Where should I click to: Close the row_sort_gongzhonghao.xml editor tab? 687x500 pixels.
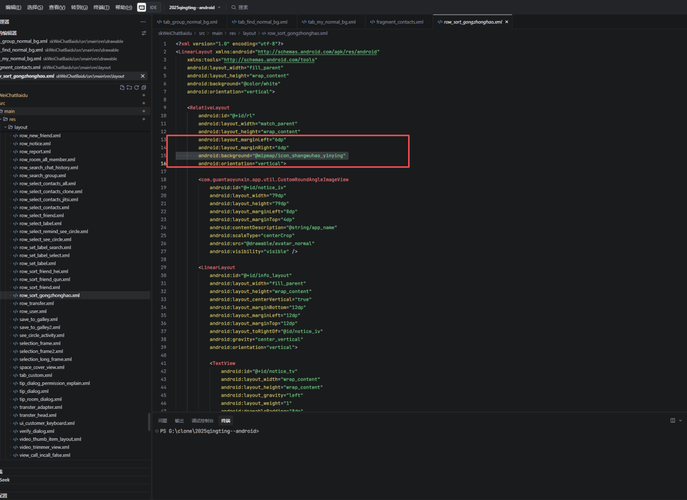pyautogui.click(x=507, y=21)
